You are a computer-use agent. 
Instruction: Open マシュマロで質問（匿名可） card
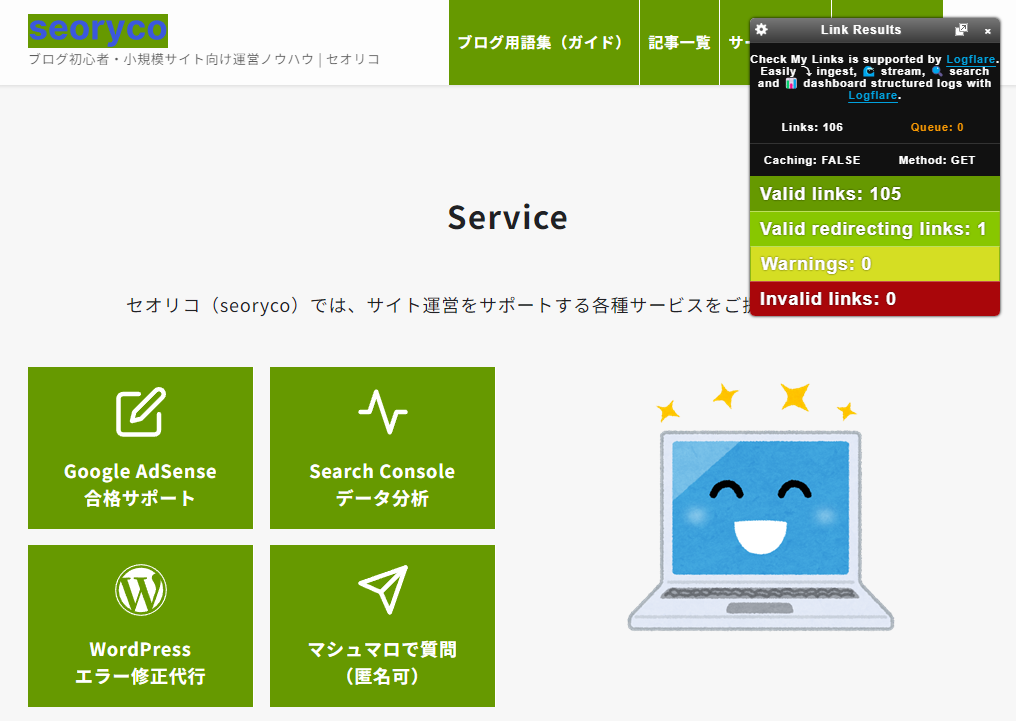pos(382,626)
